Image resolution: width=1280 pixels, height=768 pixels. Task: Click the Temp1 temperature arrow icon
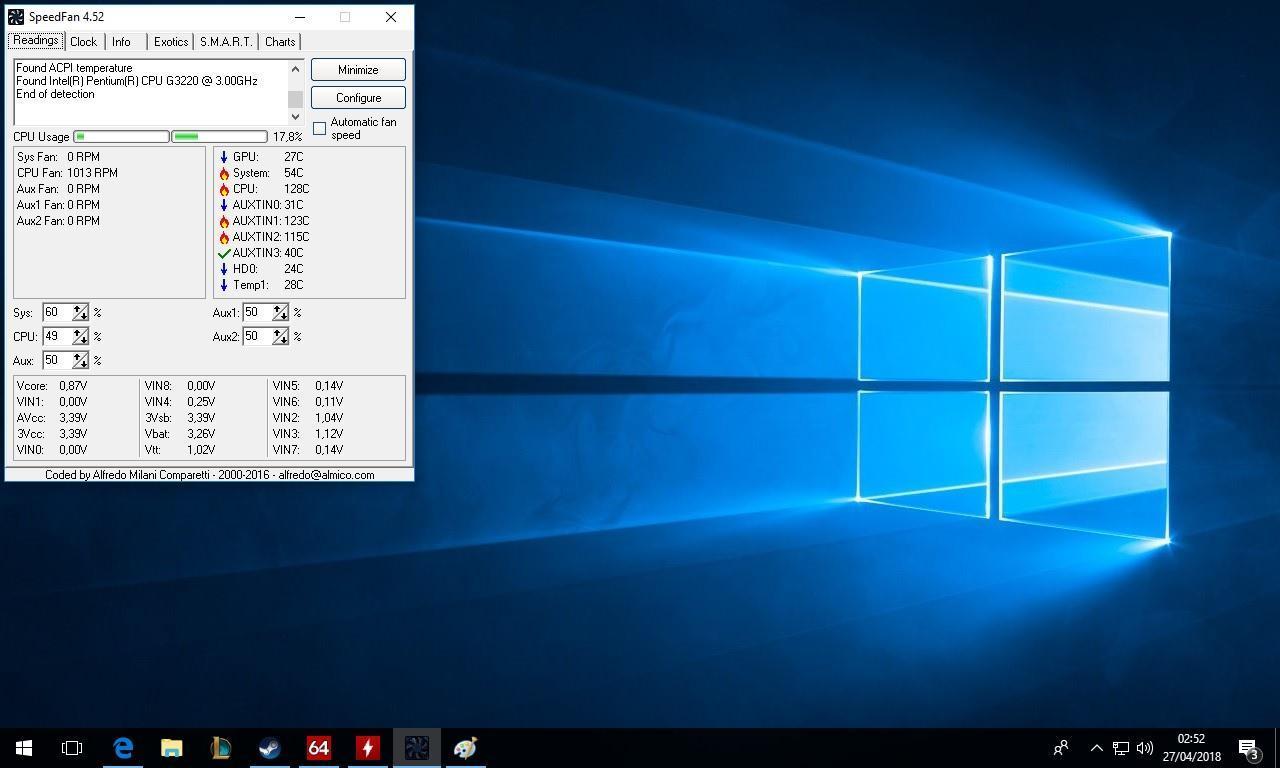224,285
